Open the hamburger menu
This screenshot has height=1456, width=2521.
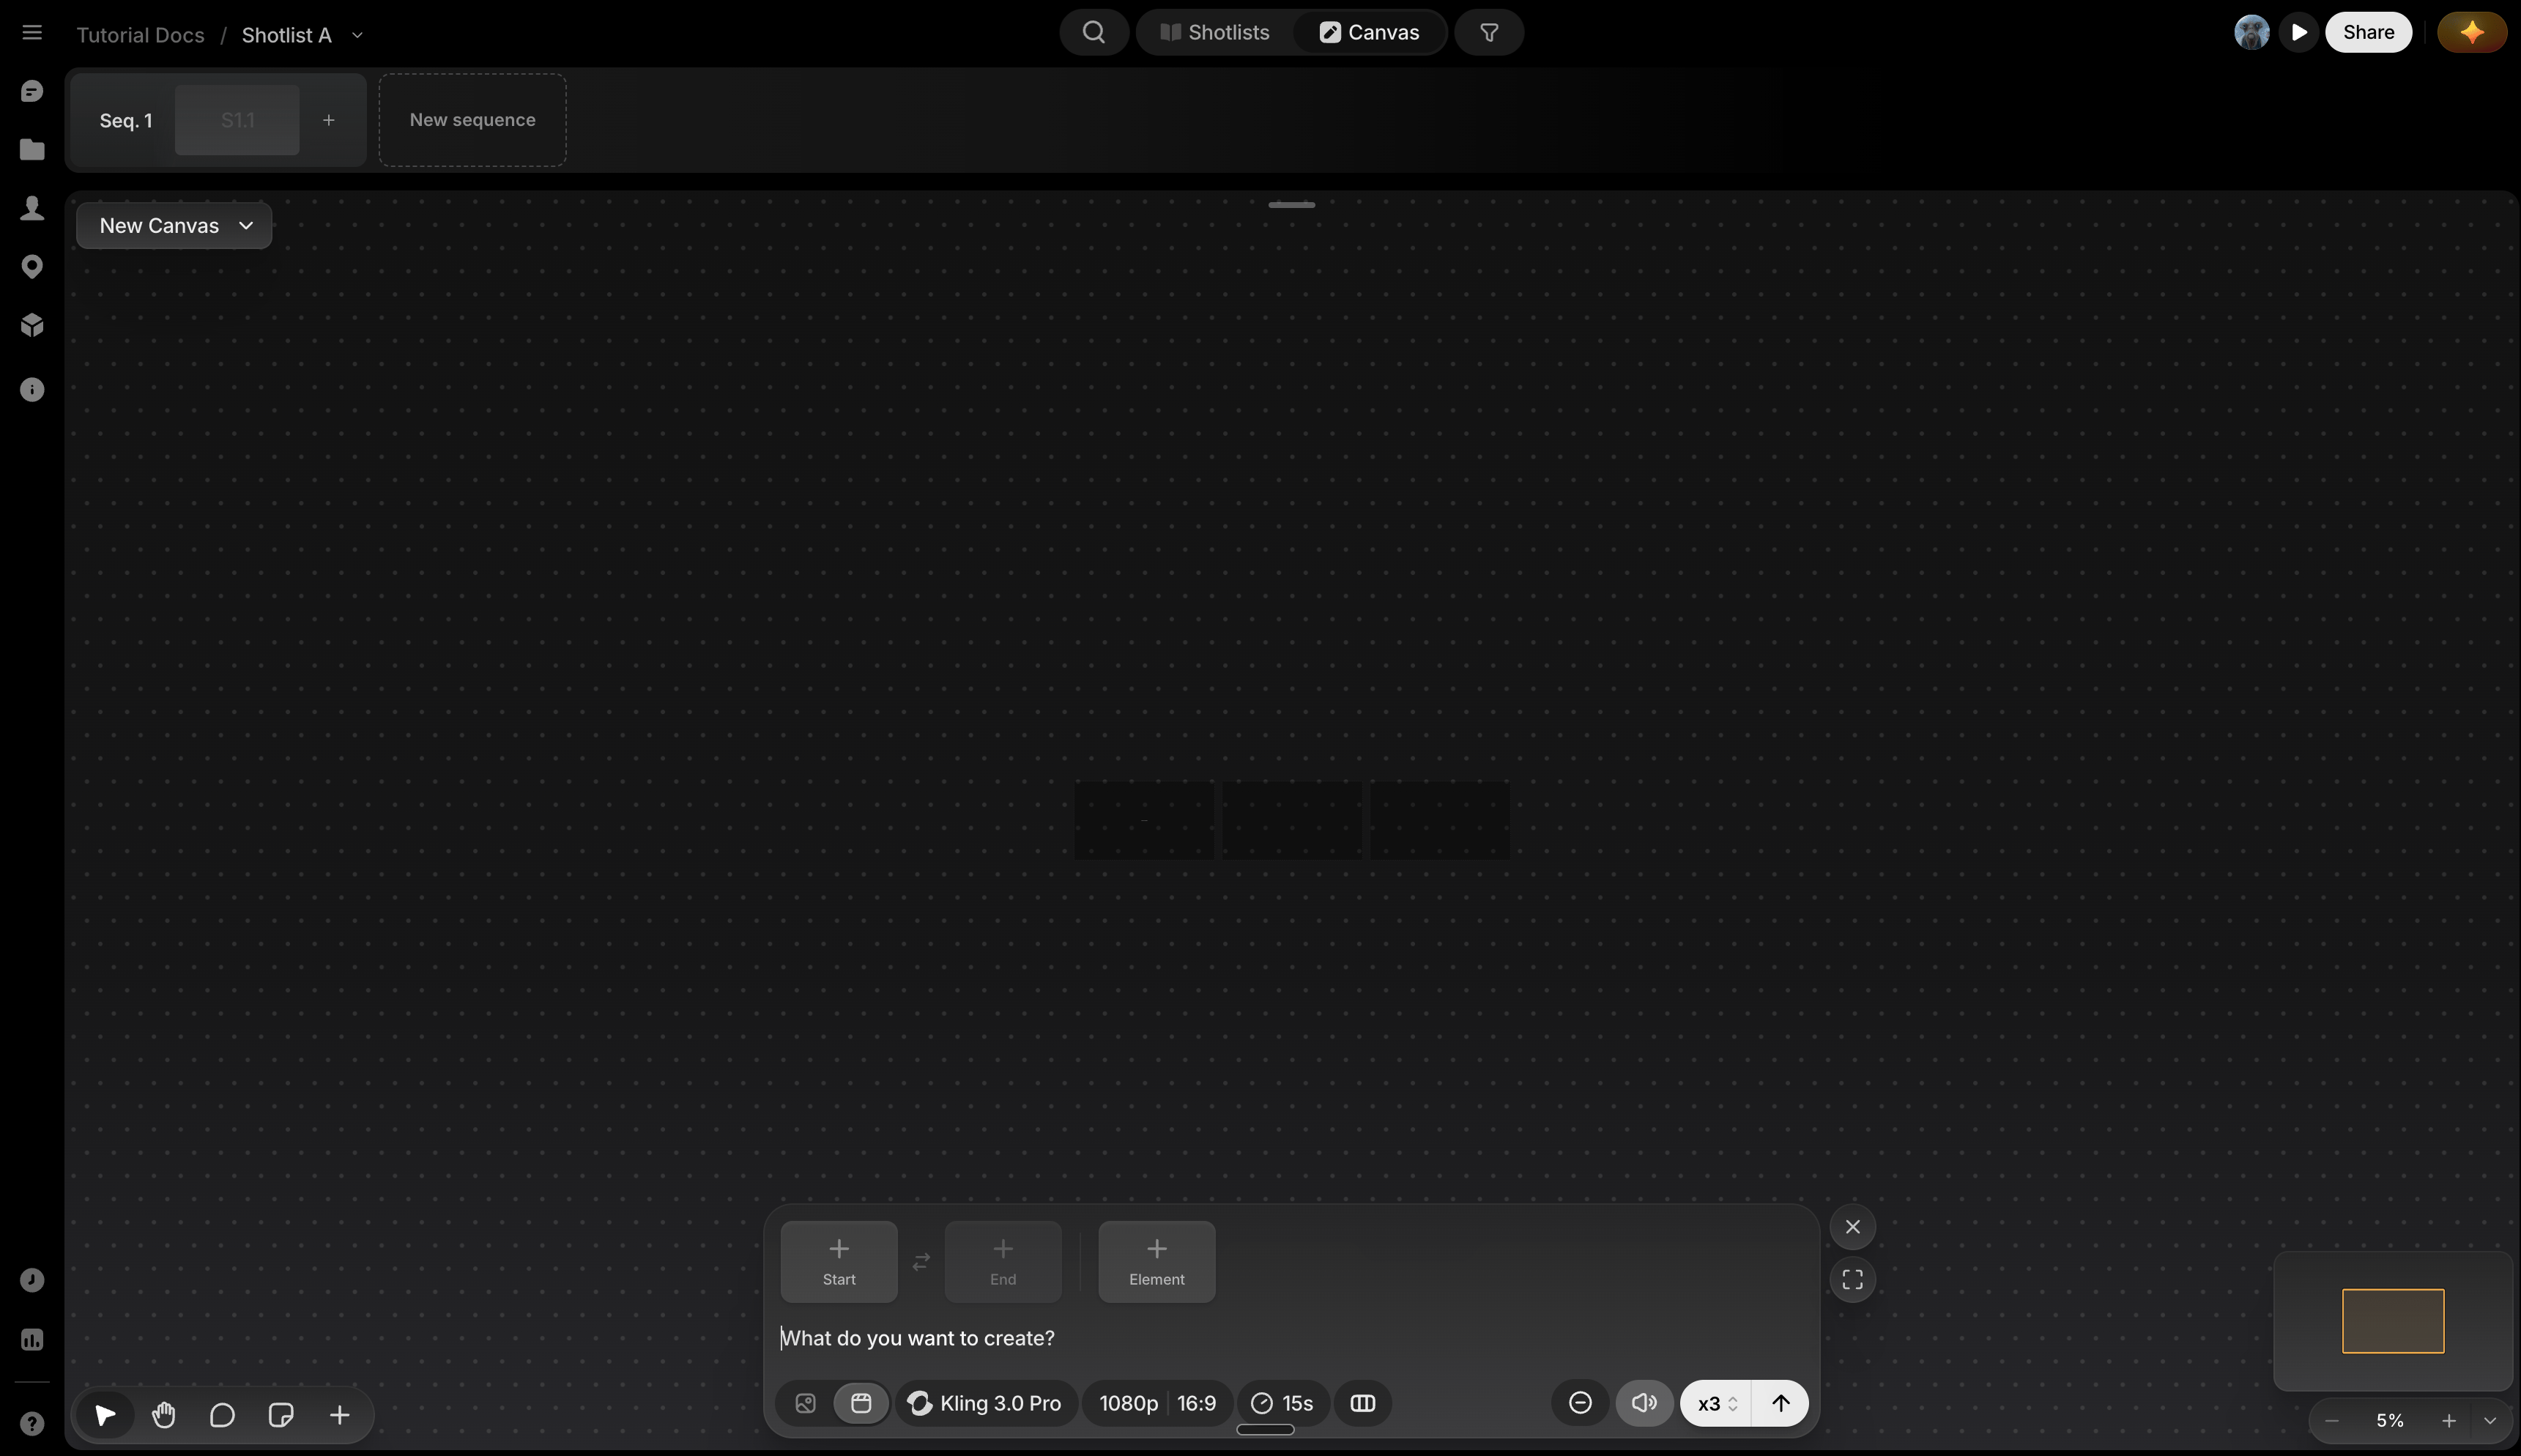(x=32, y=33)
